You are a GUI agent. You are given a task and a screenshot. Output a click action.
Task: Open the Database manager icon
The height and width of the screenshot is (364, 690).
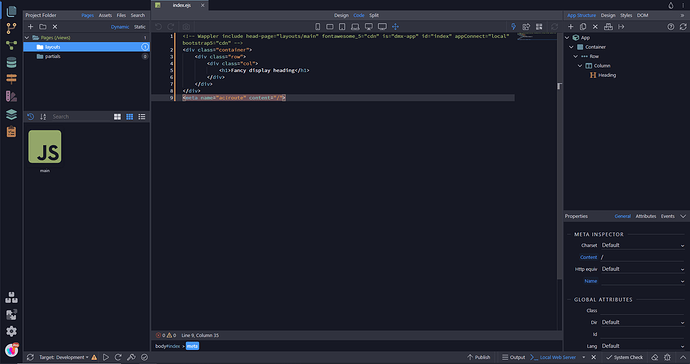[11, 63]
